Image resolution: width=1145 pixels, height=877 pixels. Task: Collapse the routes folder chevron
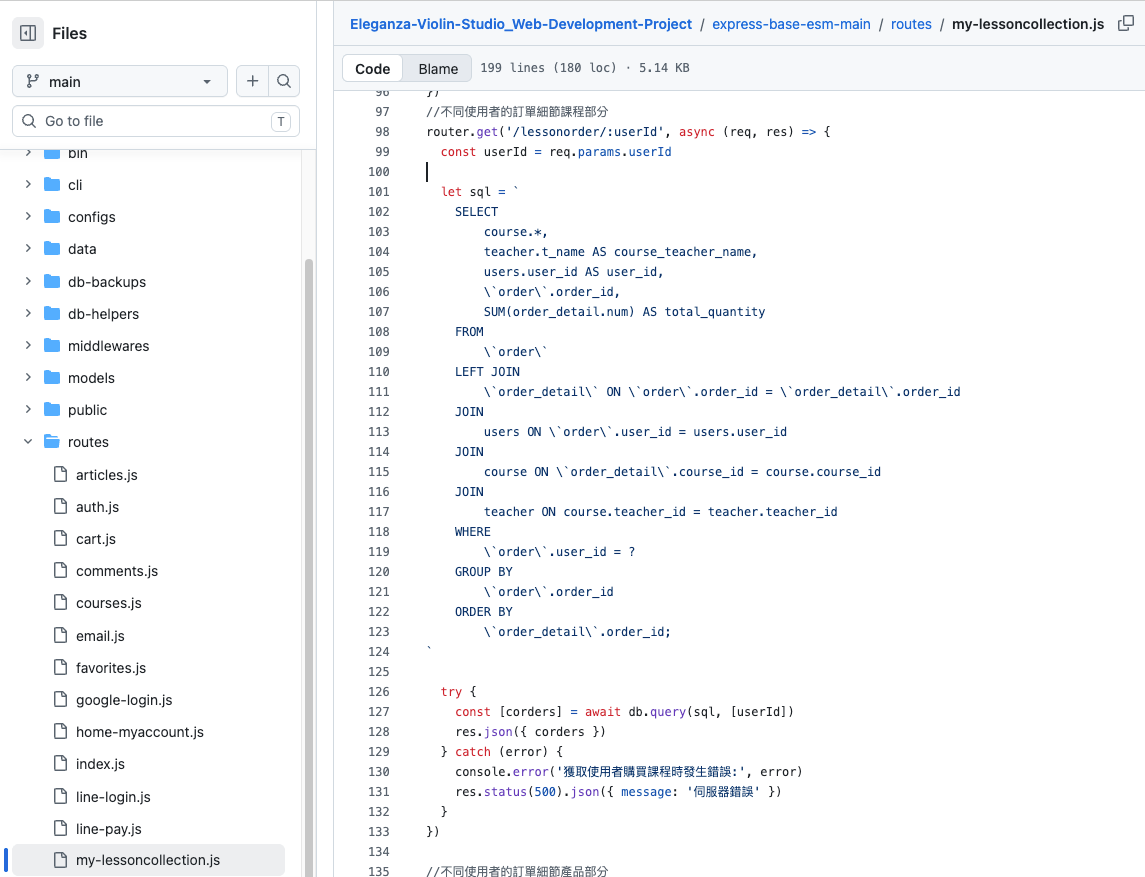click(28, 443)
